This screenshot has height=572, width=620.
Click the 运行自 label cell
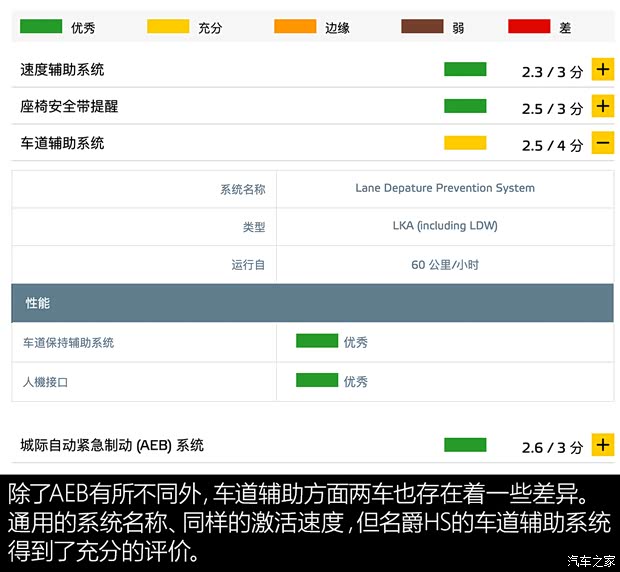(x=144, y=264)
